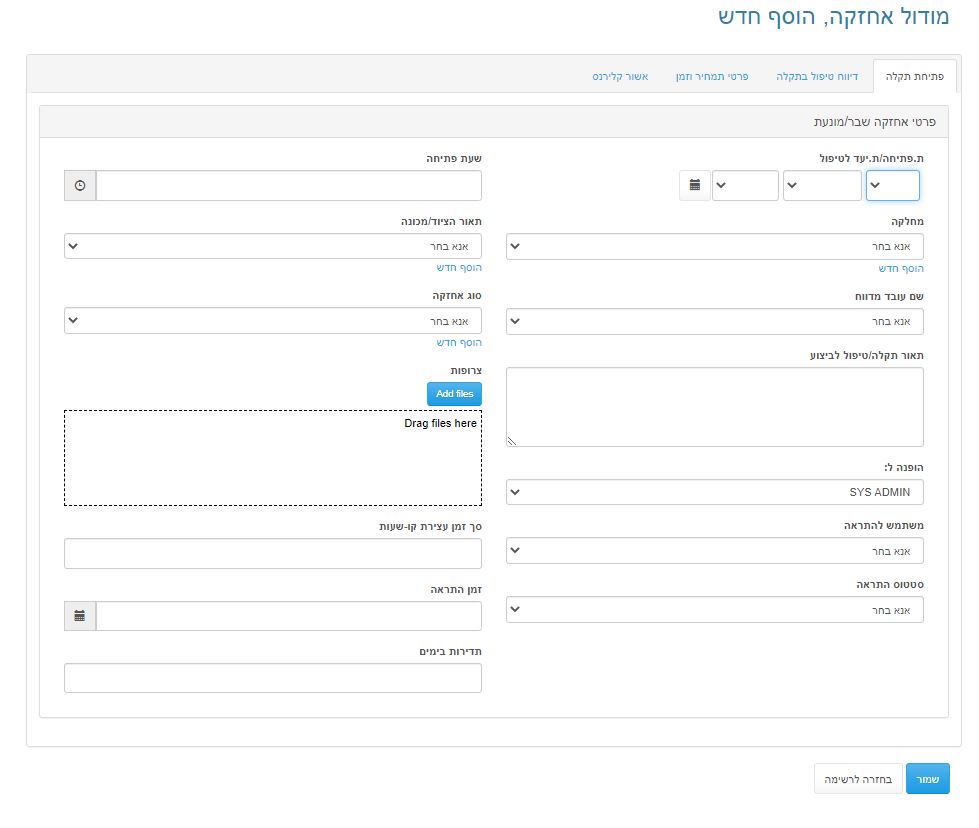Click the calendar icon beside the opening date dropdowns
This screenshot has width=979, height=828.
click(694, 185)
